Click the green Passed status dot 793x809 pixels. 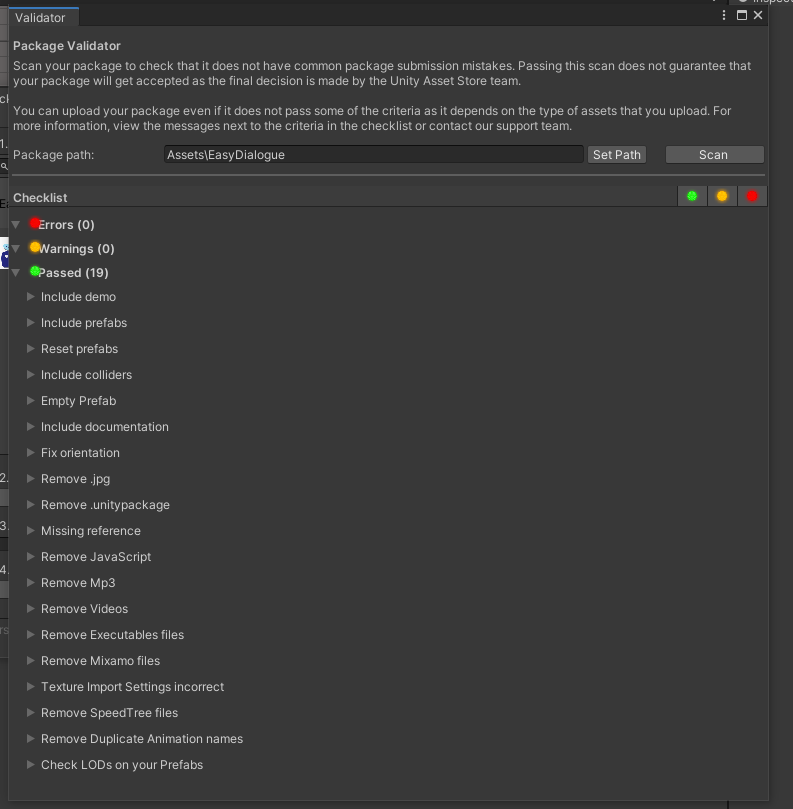tap(35, 271)
